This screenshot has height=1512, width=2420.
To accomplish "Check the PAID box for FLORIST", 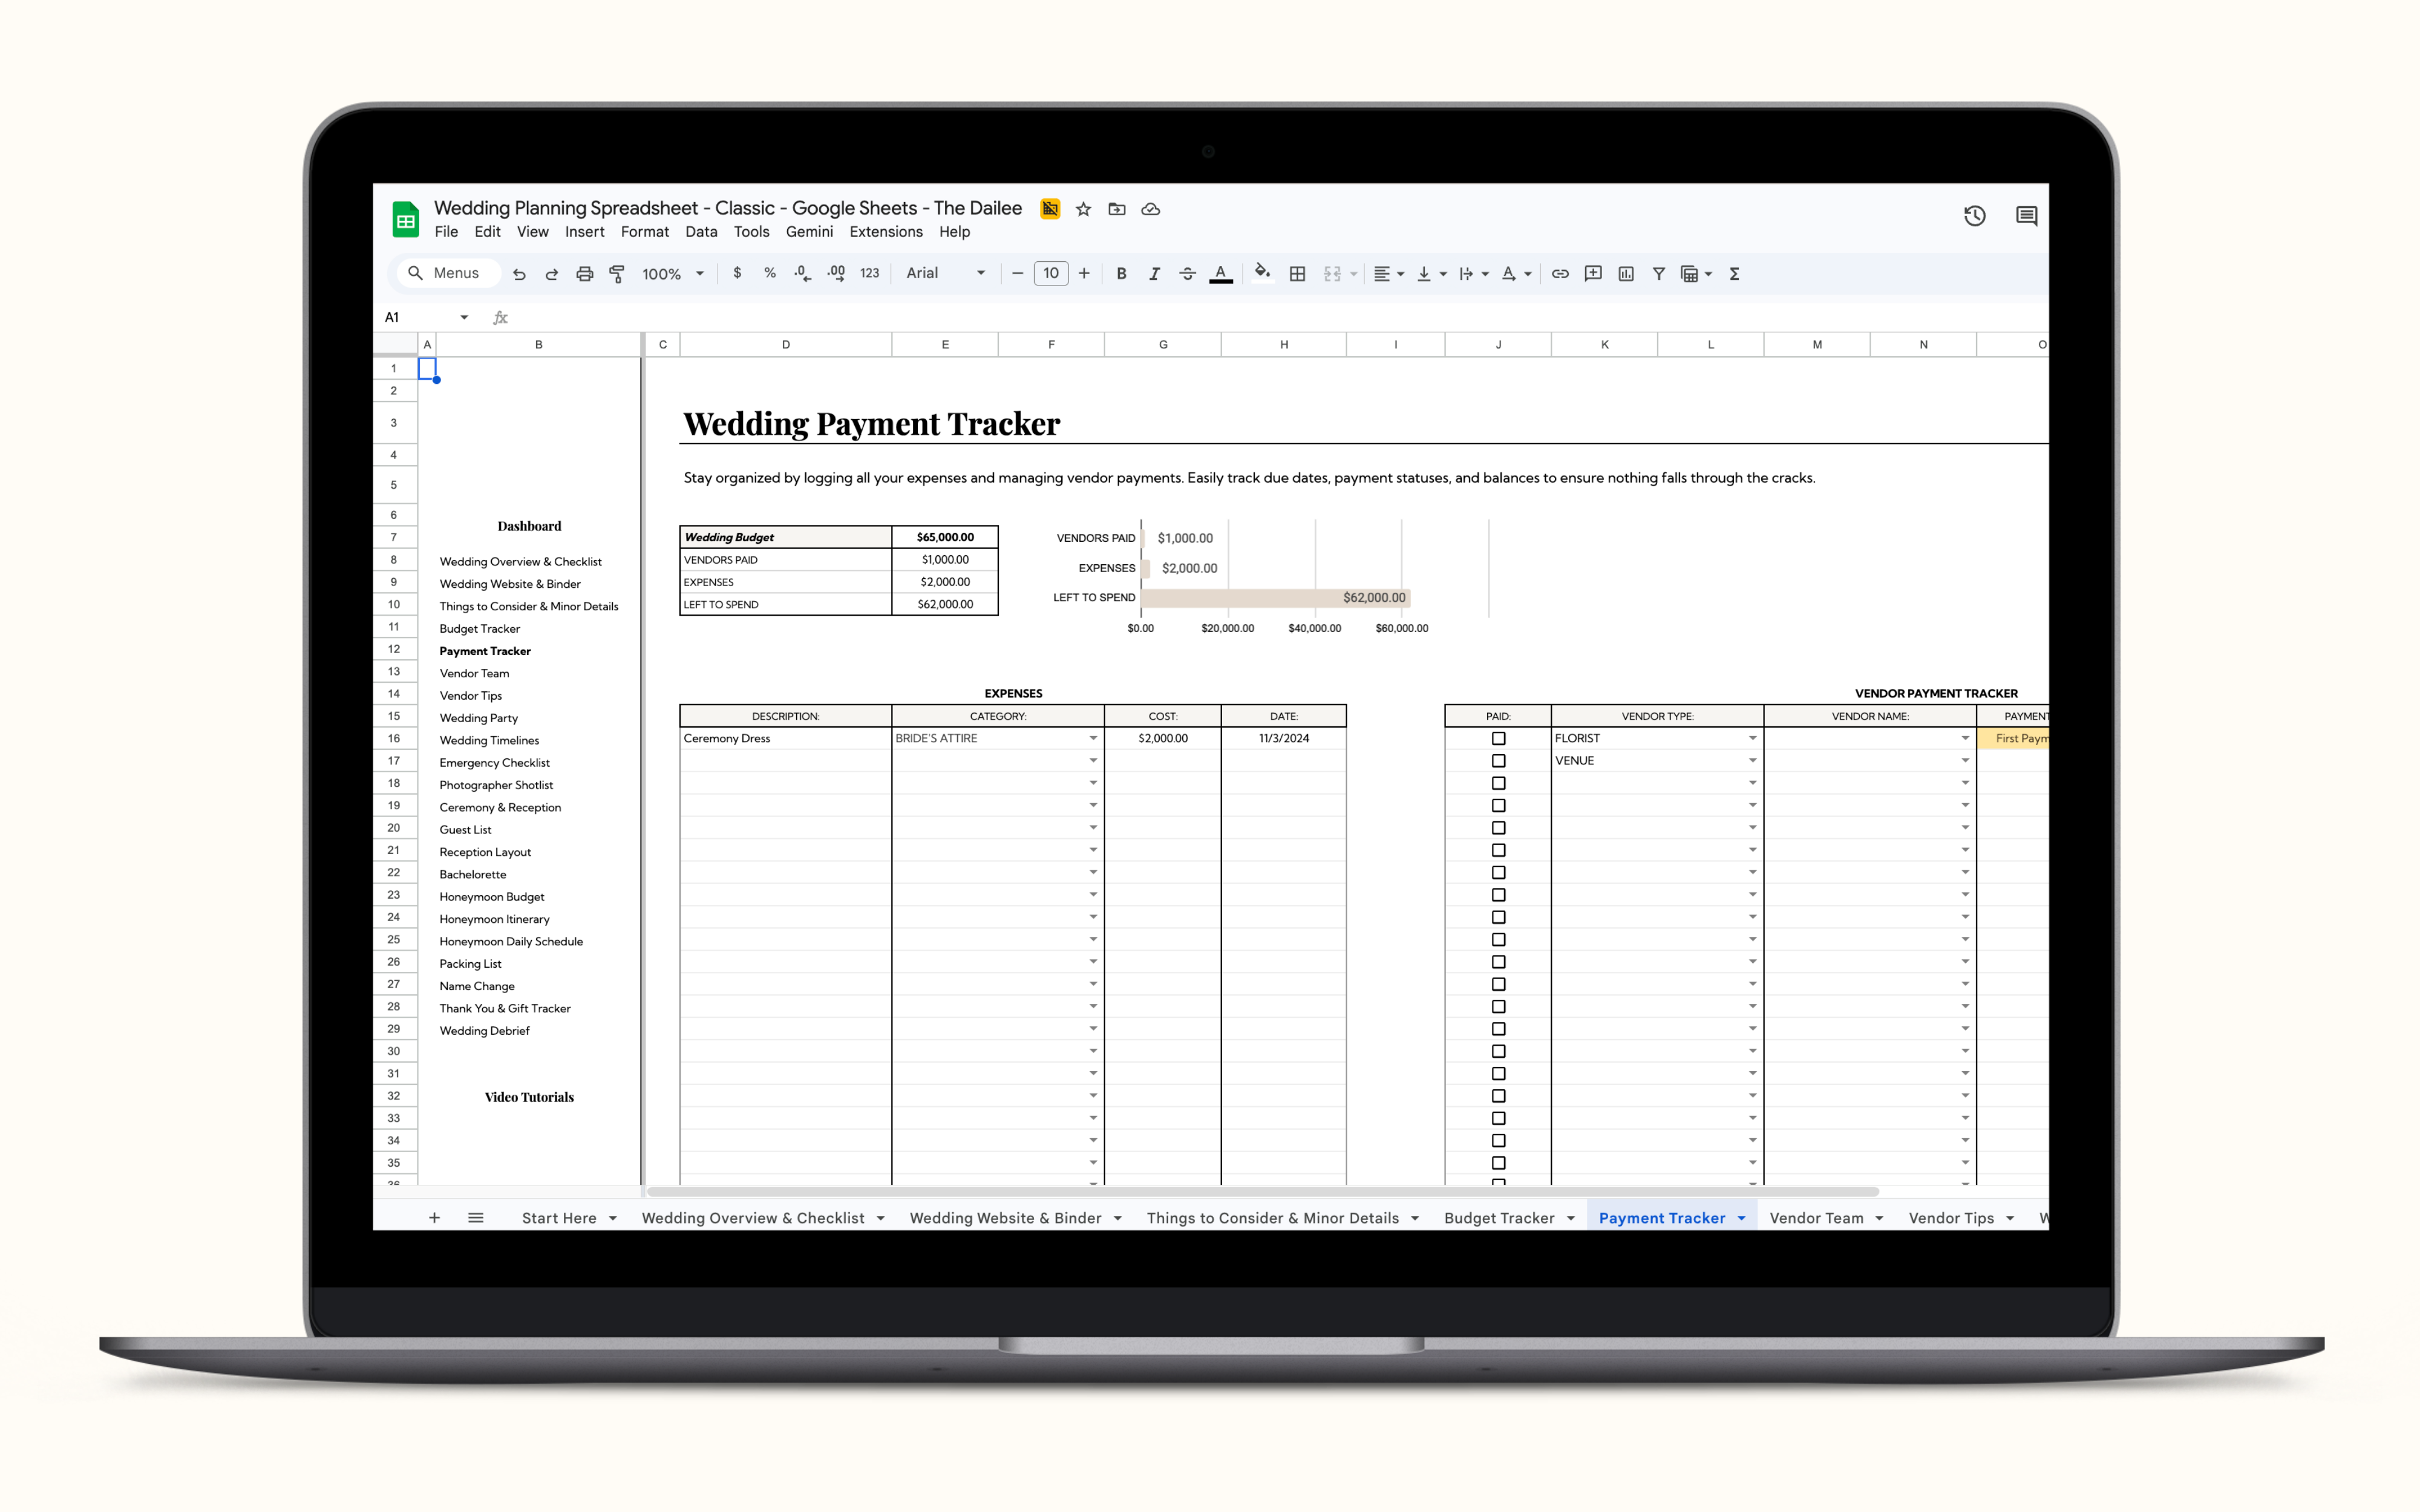I will [1498, 738].
